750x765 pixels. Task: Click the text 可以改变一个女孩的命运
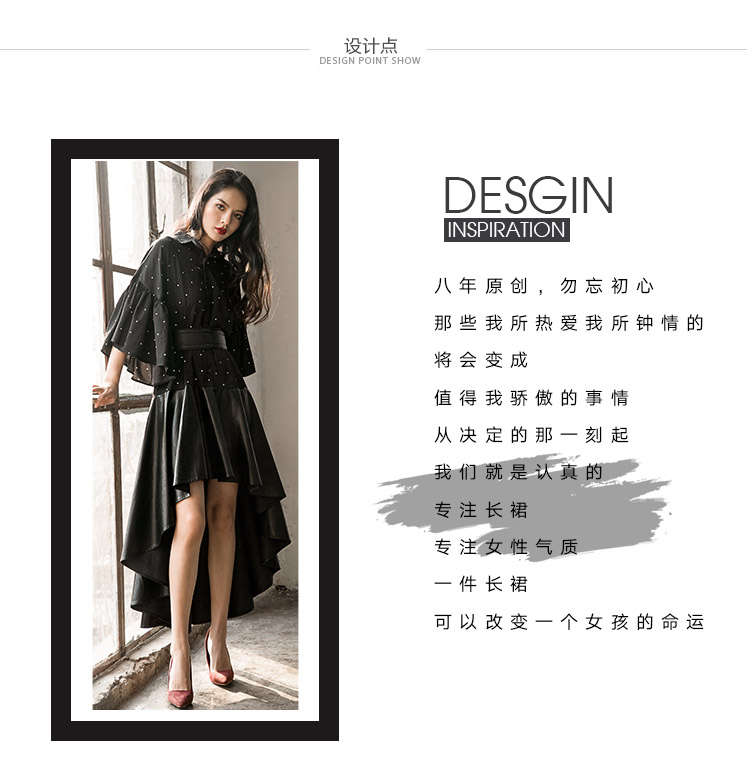(x=568, y=622)
